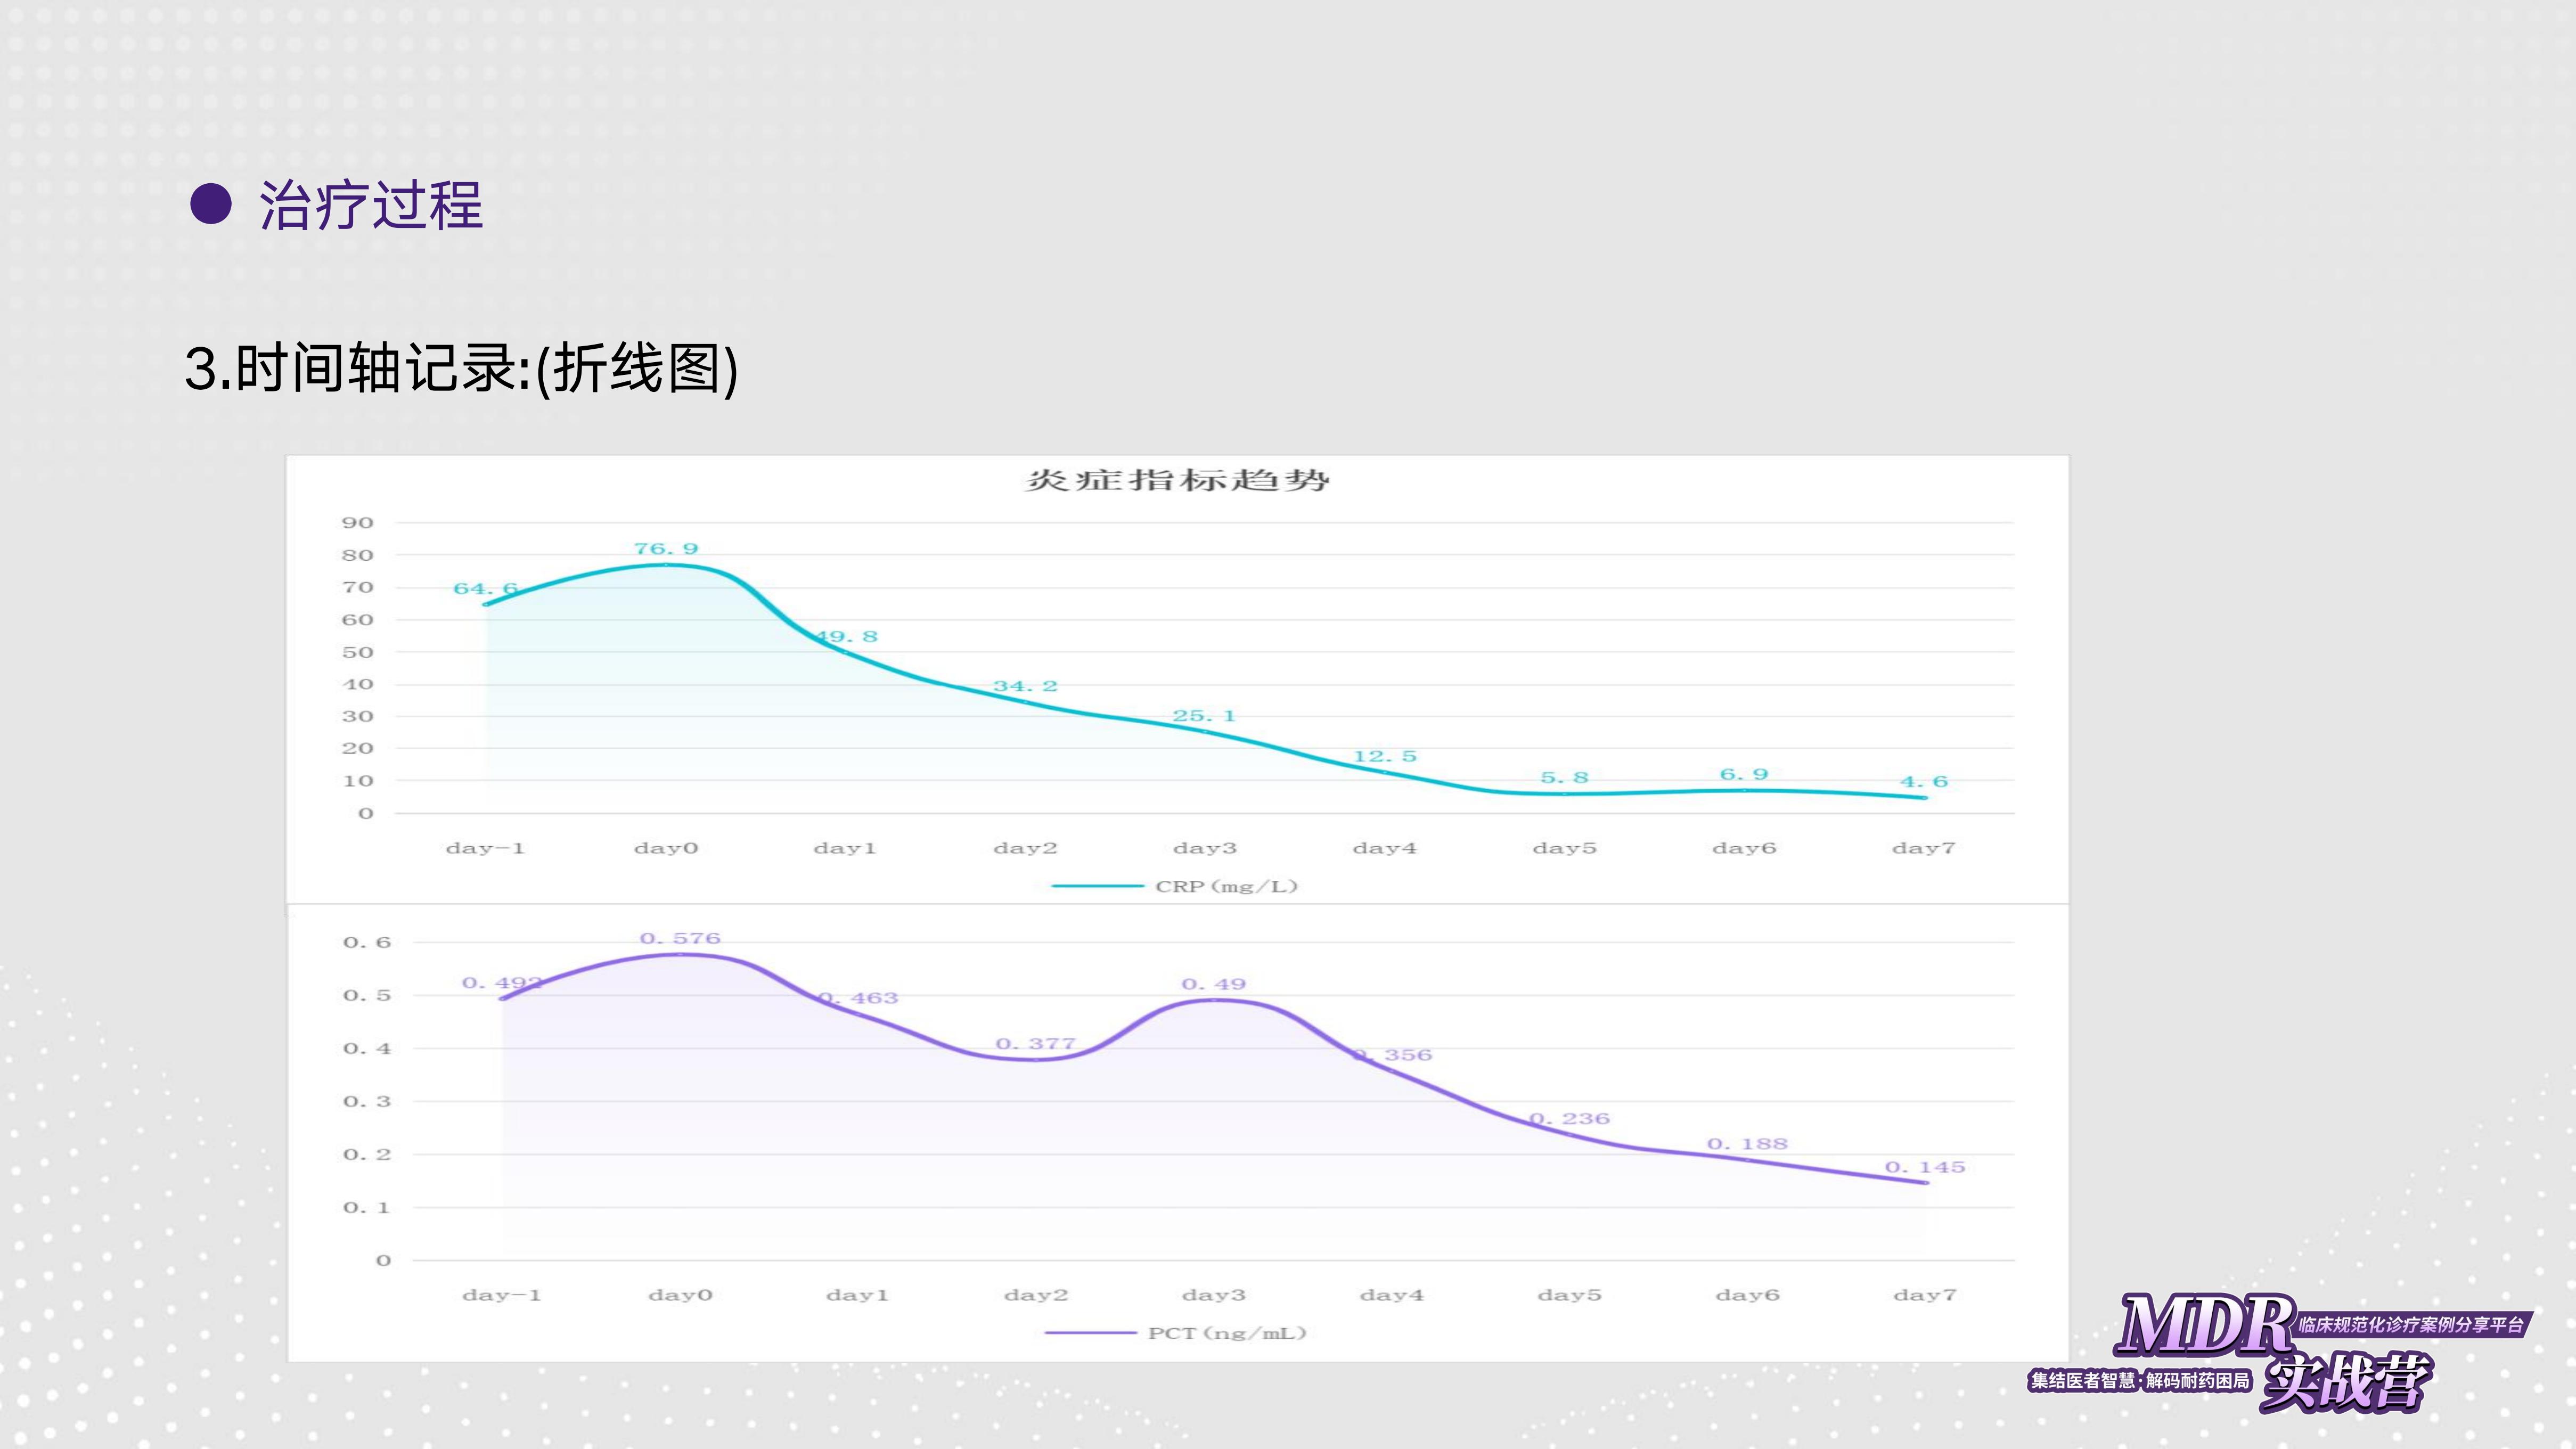
Task: Click the 临床规范化诊疗案例分享平台 banner
Action: (x=2411, y=1325)
